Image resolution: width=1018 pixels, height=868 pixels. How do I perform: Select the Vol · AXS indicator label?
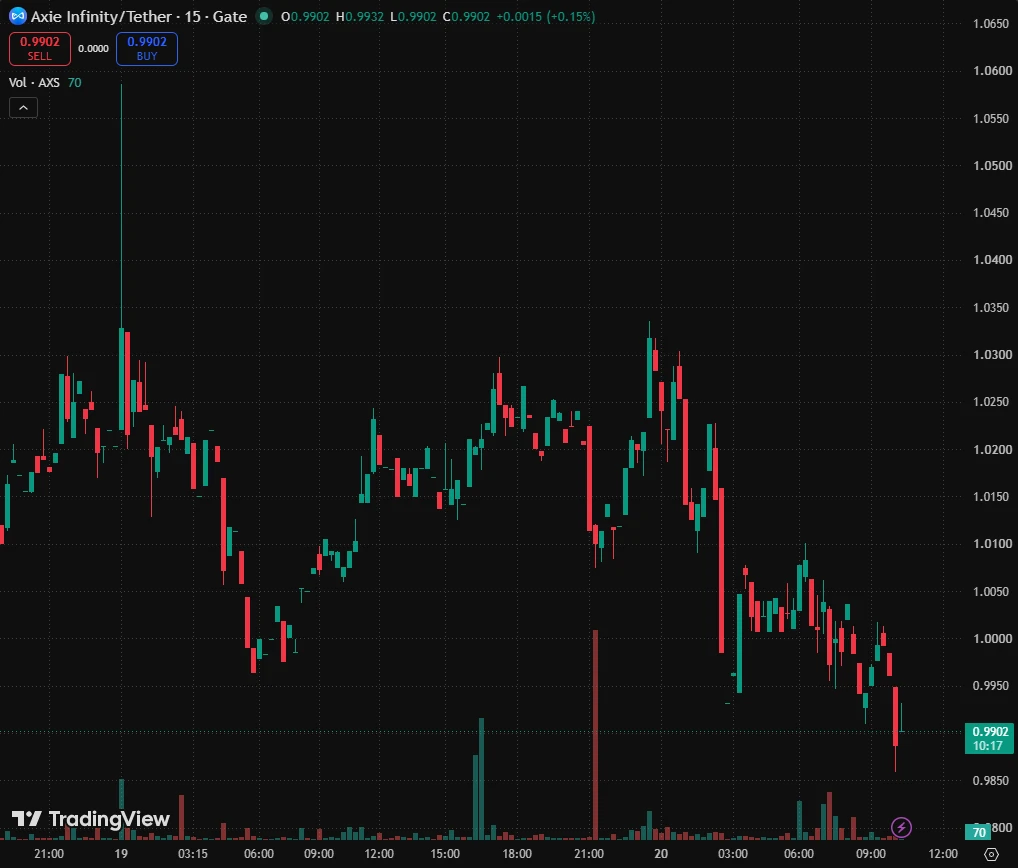coord(34,82)
